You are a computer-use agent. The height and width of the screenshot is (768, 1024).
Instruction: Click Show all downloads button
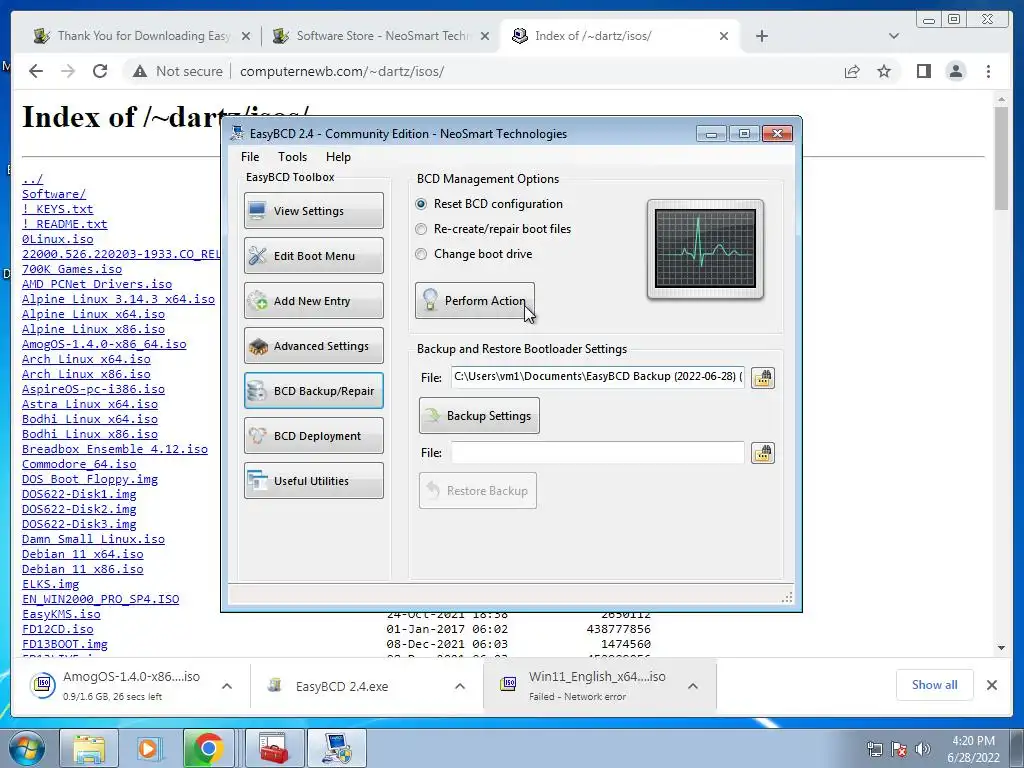click(935, 684)
